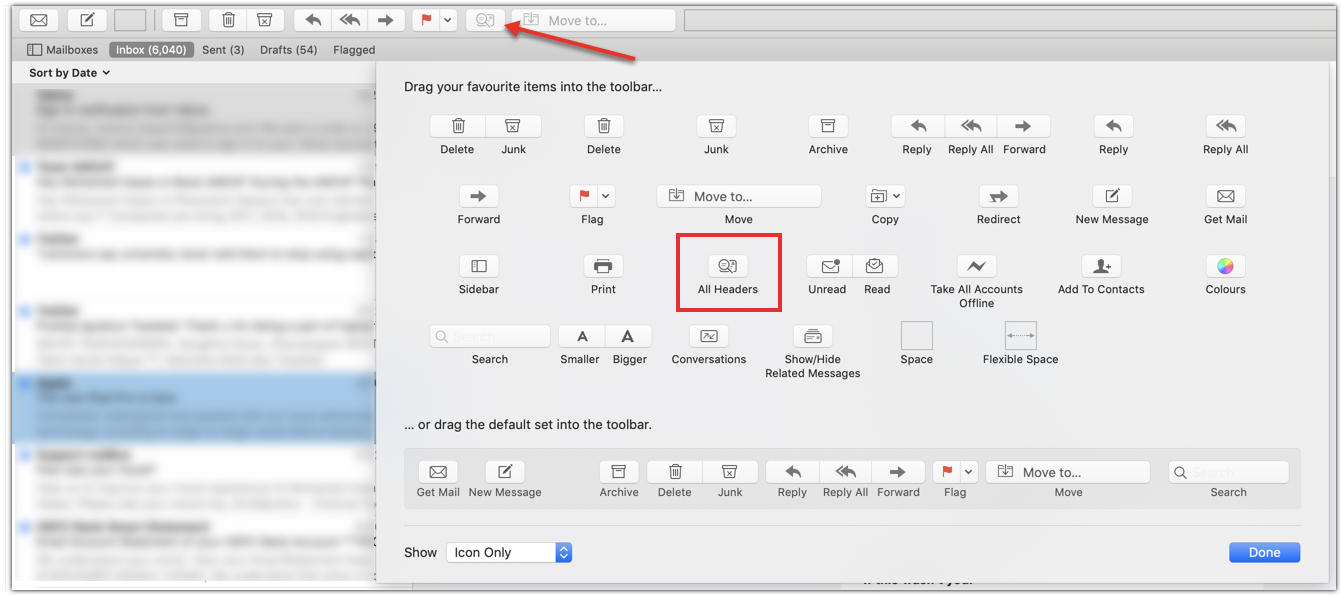Click the Search field in the customization palette
This screenshot has width=1342, height=596.
pos(490,336)
